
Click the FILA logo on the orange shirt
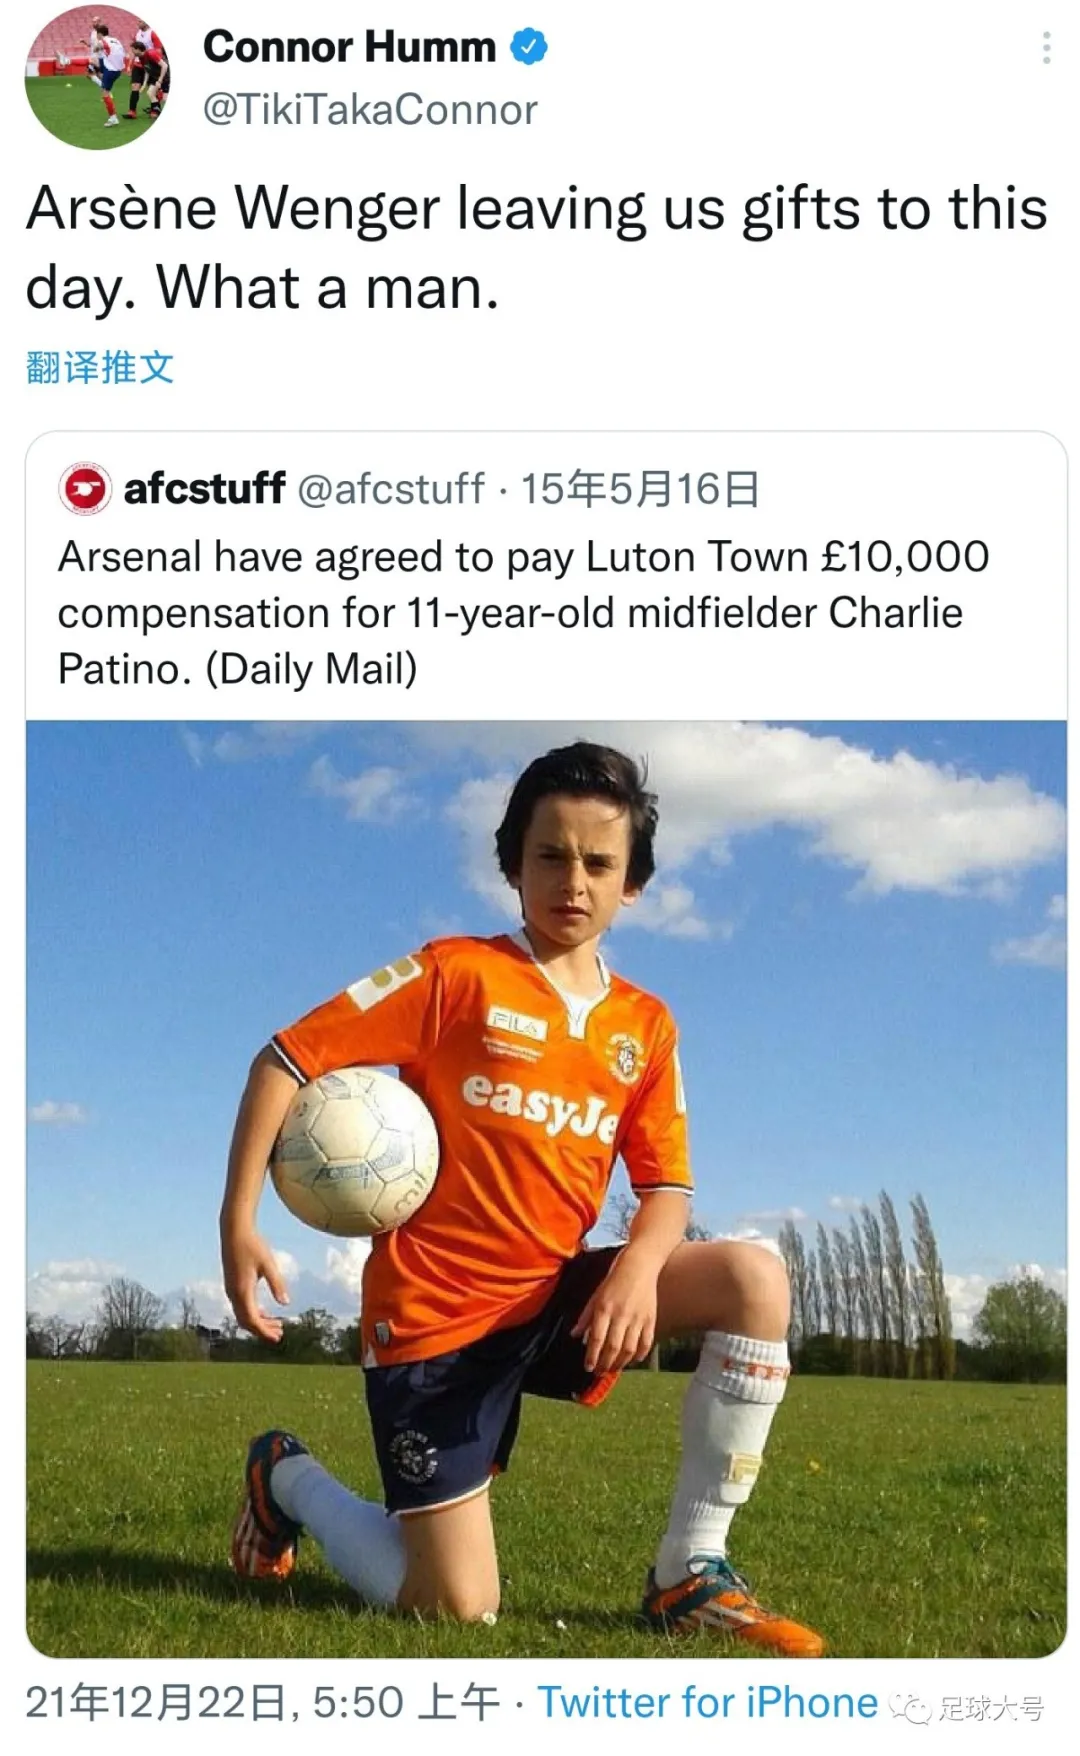pos(516,1023)
